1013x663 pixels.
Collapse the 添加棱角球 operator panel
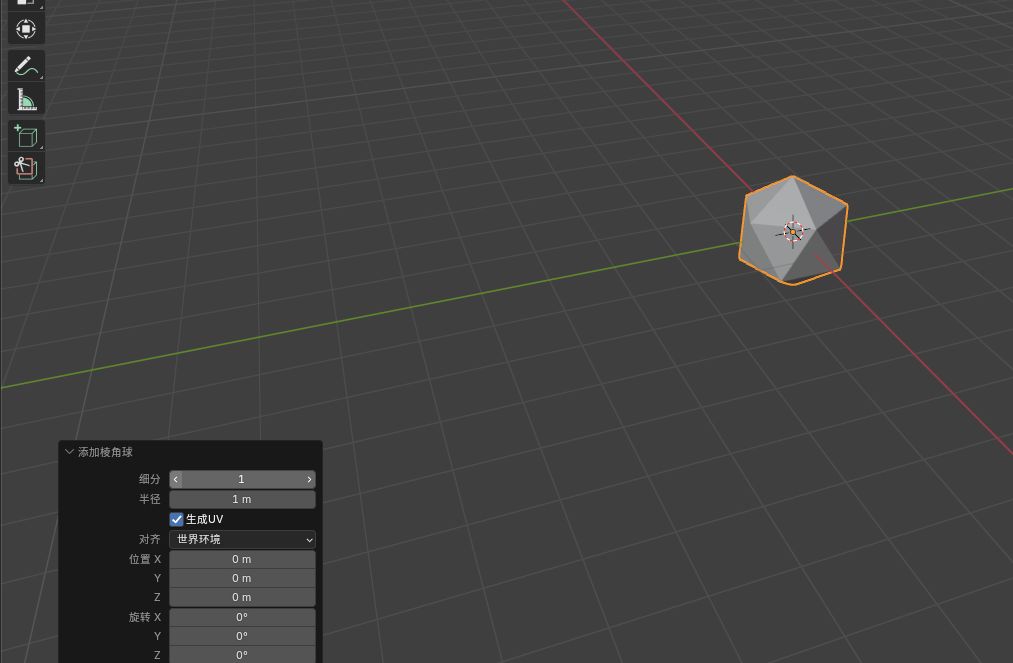(x=69, y=452)
